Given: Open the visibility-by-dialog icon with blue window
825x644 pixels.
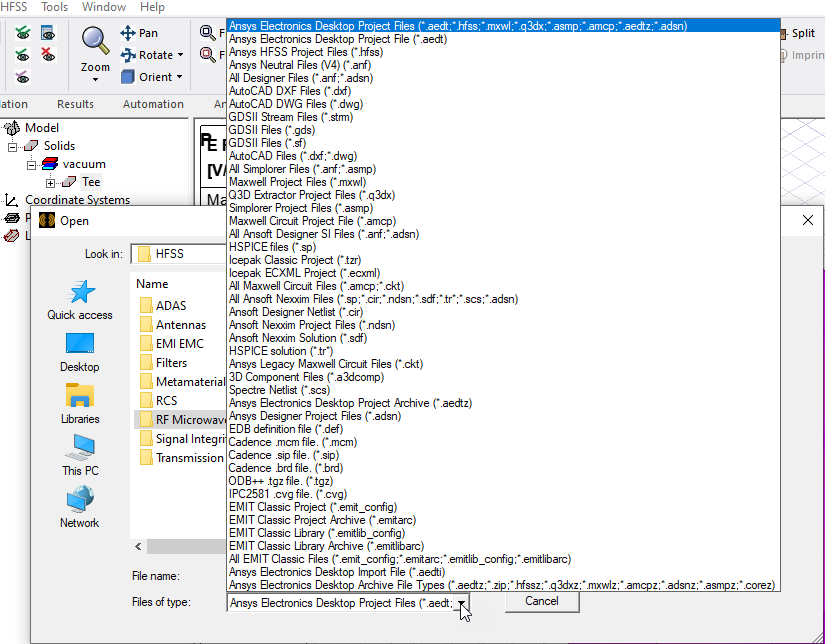Looking at the screenshot, I should [x=47, y=32].
